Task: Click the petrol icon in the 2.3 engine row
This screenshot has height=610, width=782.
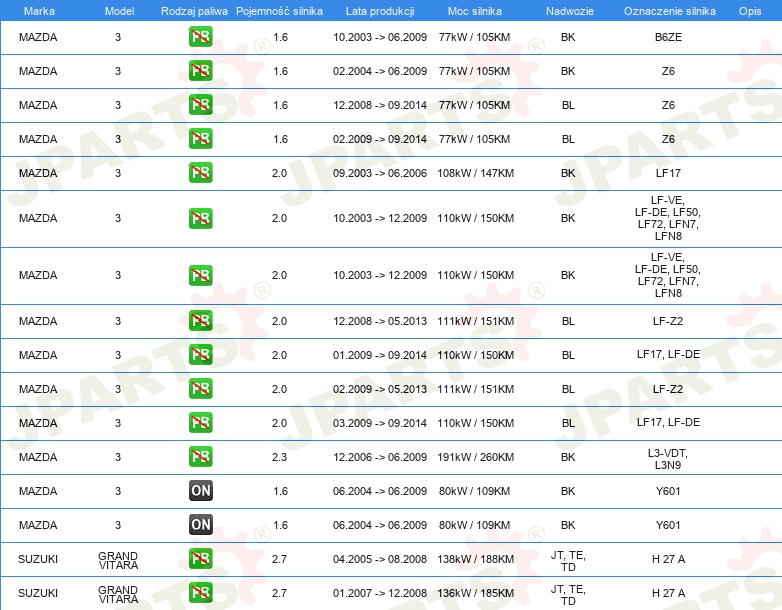Action: (200, 456)
